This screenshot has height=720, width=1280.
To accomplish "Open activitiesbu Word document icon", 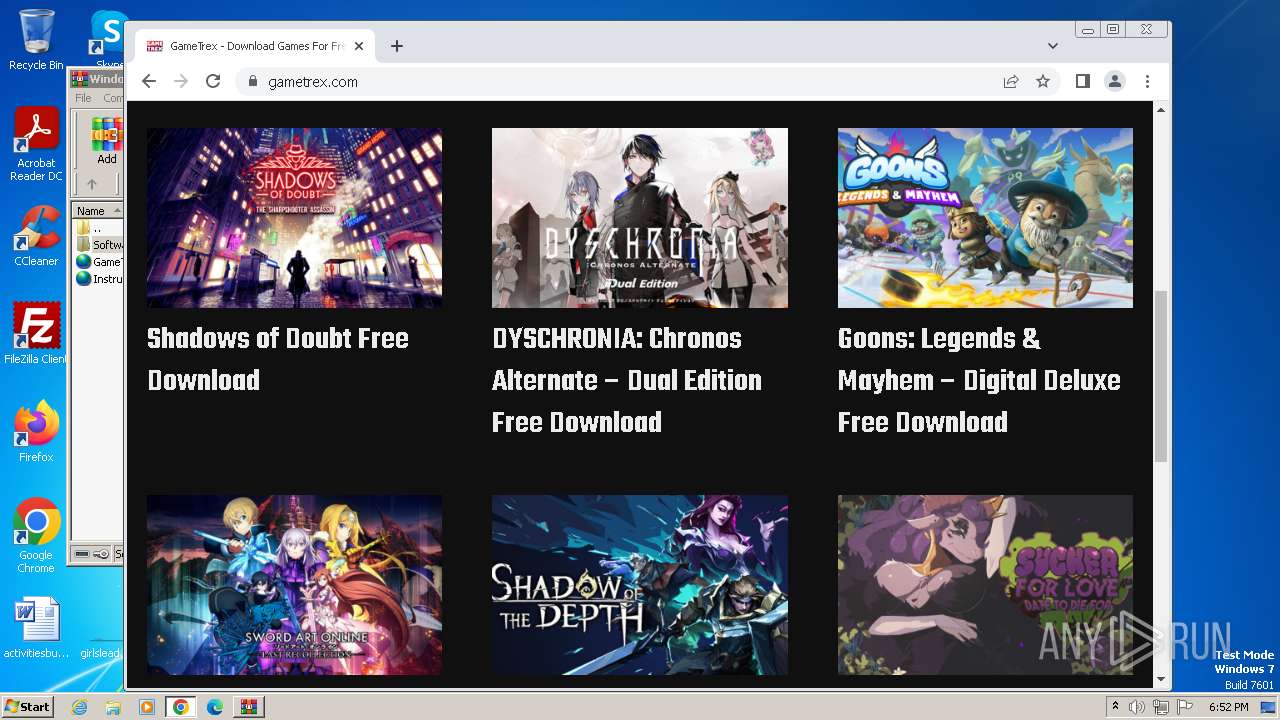I will pos(36,629).
